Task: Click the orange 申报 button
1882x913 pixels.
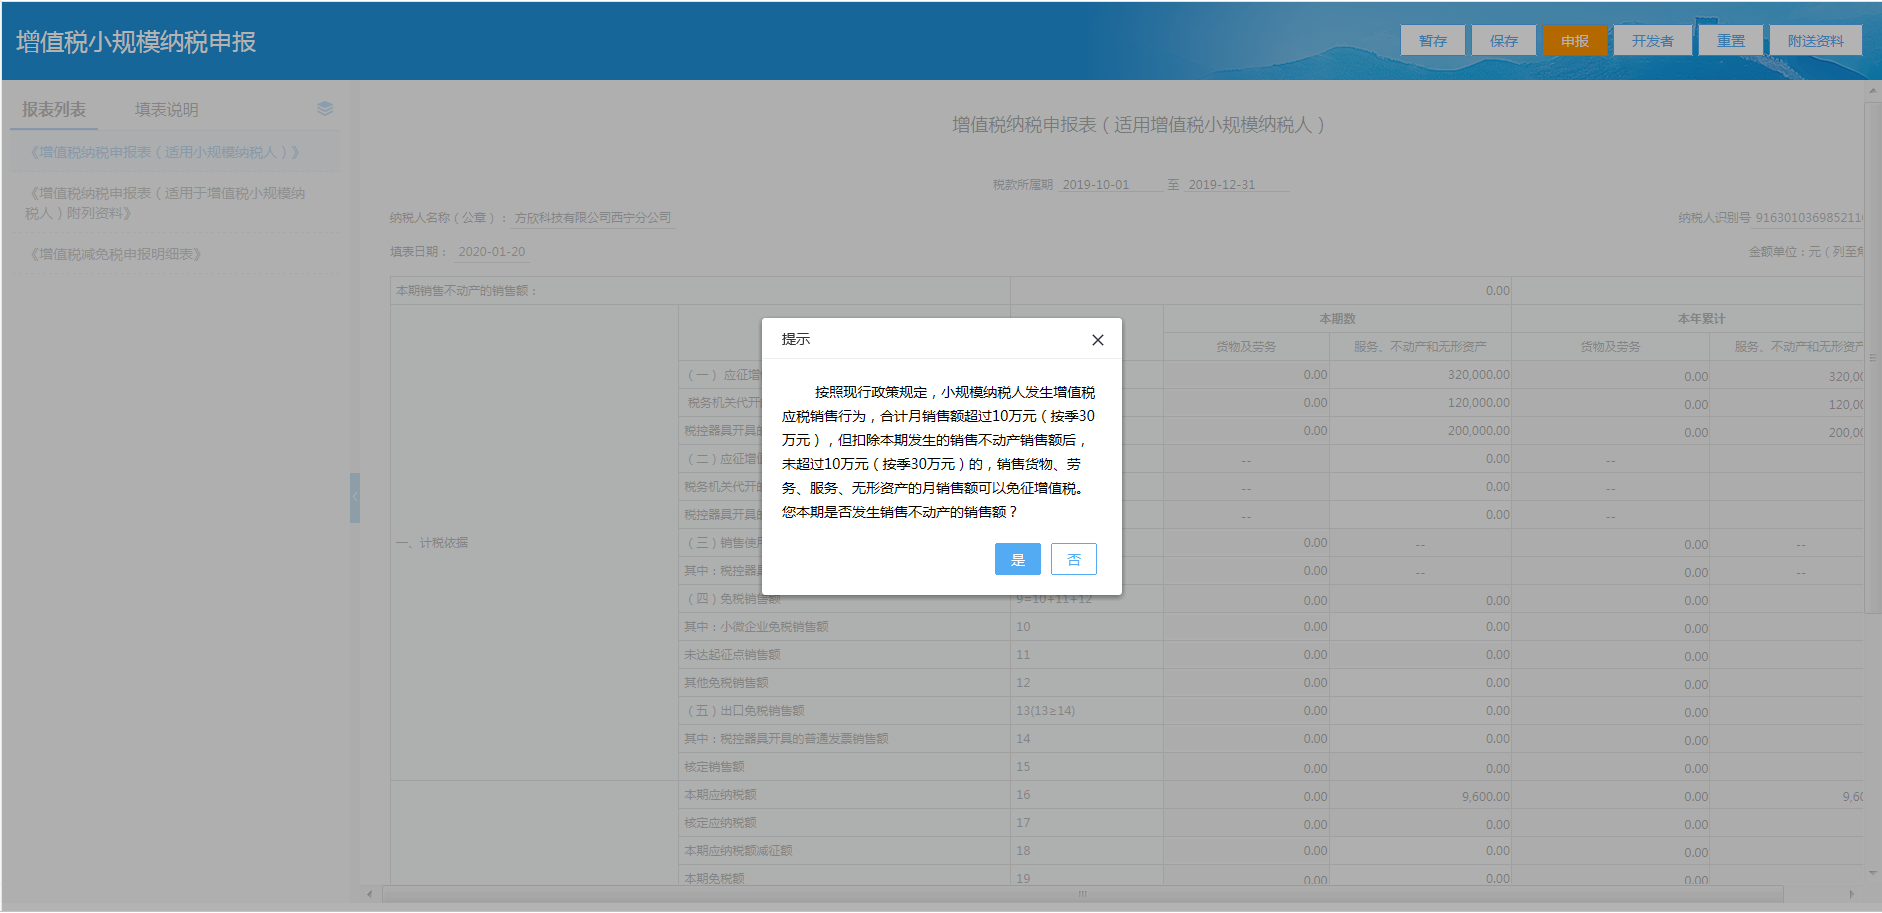Action: (1576, 40)
